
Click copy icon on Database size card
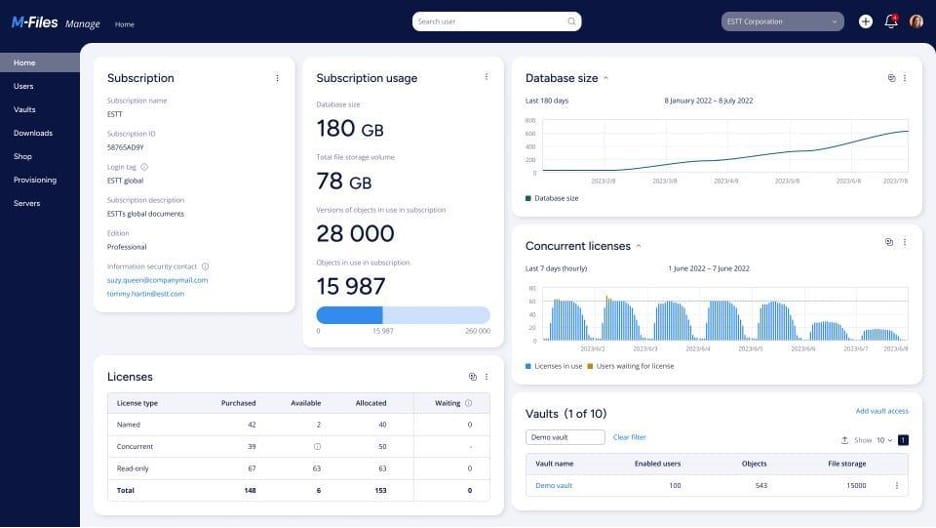coord(891,78)
